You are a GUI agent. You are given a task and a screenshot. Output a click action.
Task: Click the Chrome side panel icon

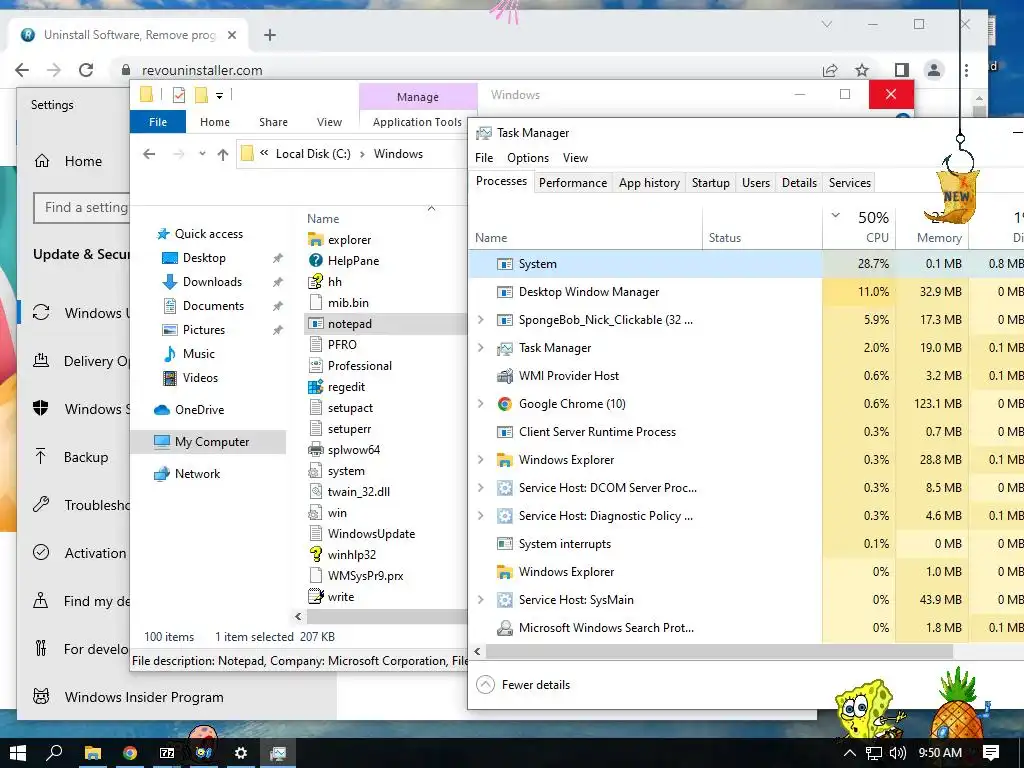tap(902, 70)
